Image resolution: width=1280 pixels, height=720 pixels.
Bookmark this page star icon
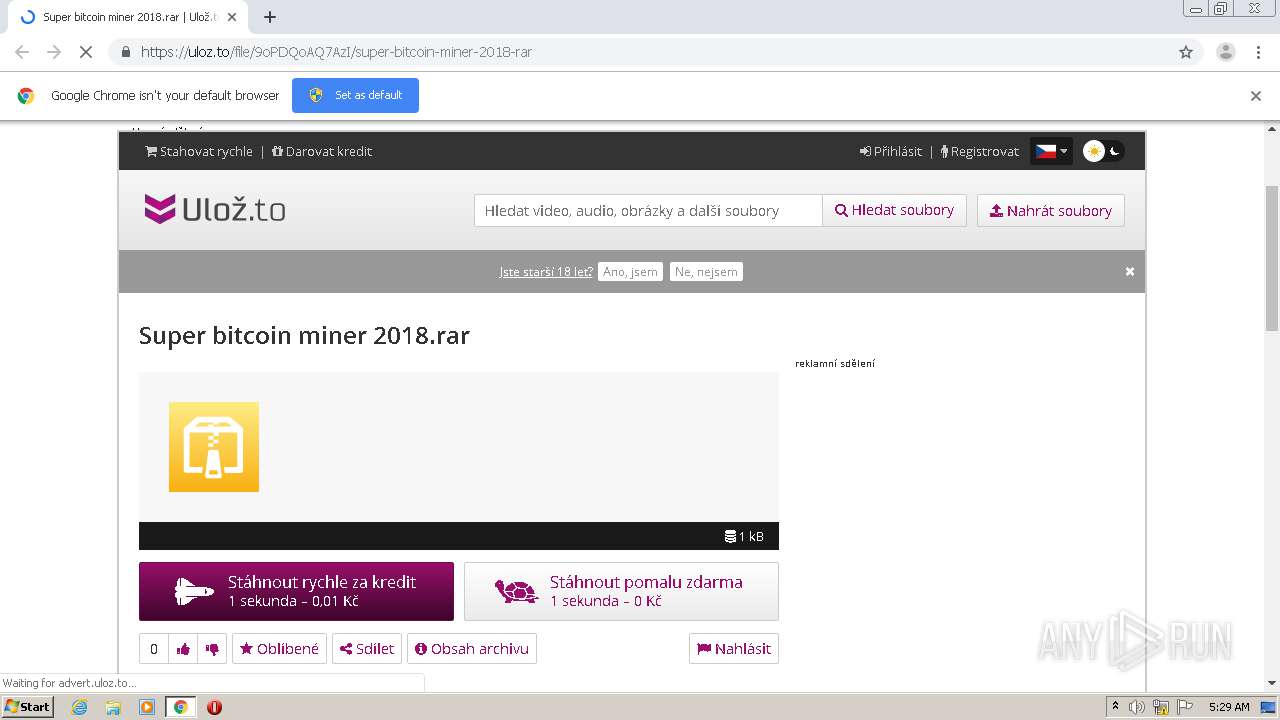[1186, 52]
